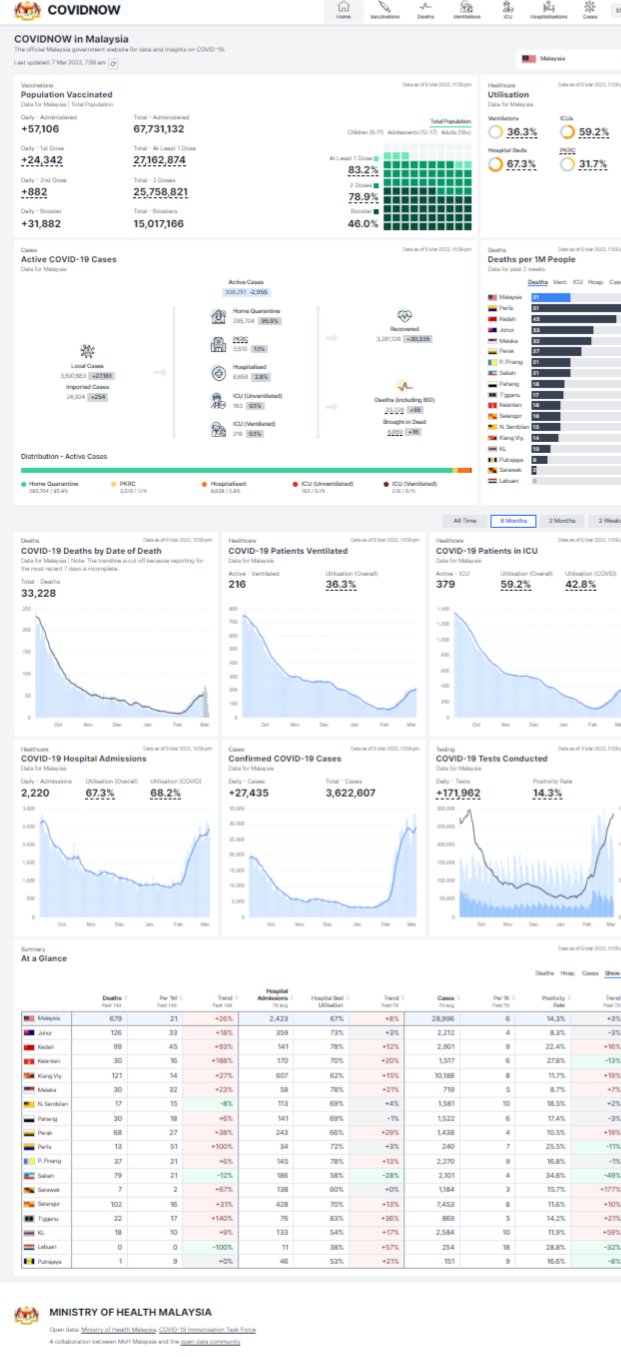Click the 83.2% At Least 1 Dose value
Image resolution: width=621 pixels, height=1357 pixels.
coord(363,170)
